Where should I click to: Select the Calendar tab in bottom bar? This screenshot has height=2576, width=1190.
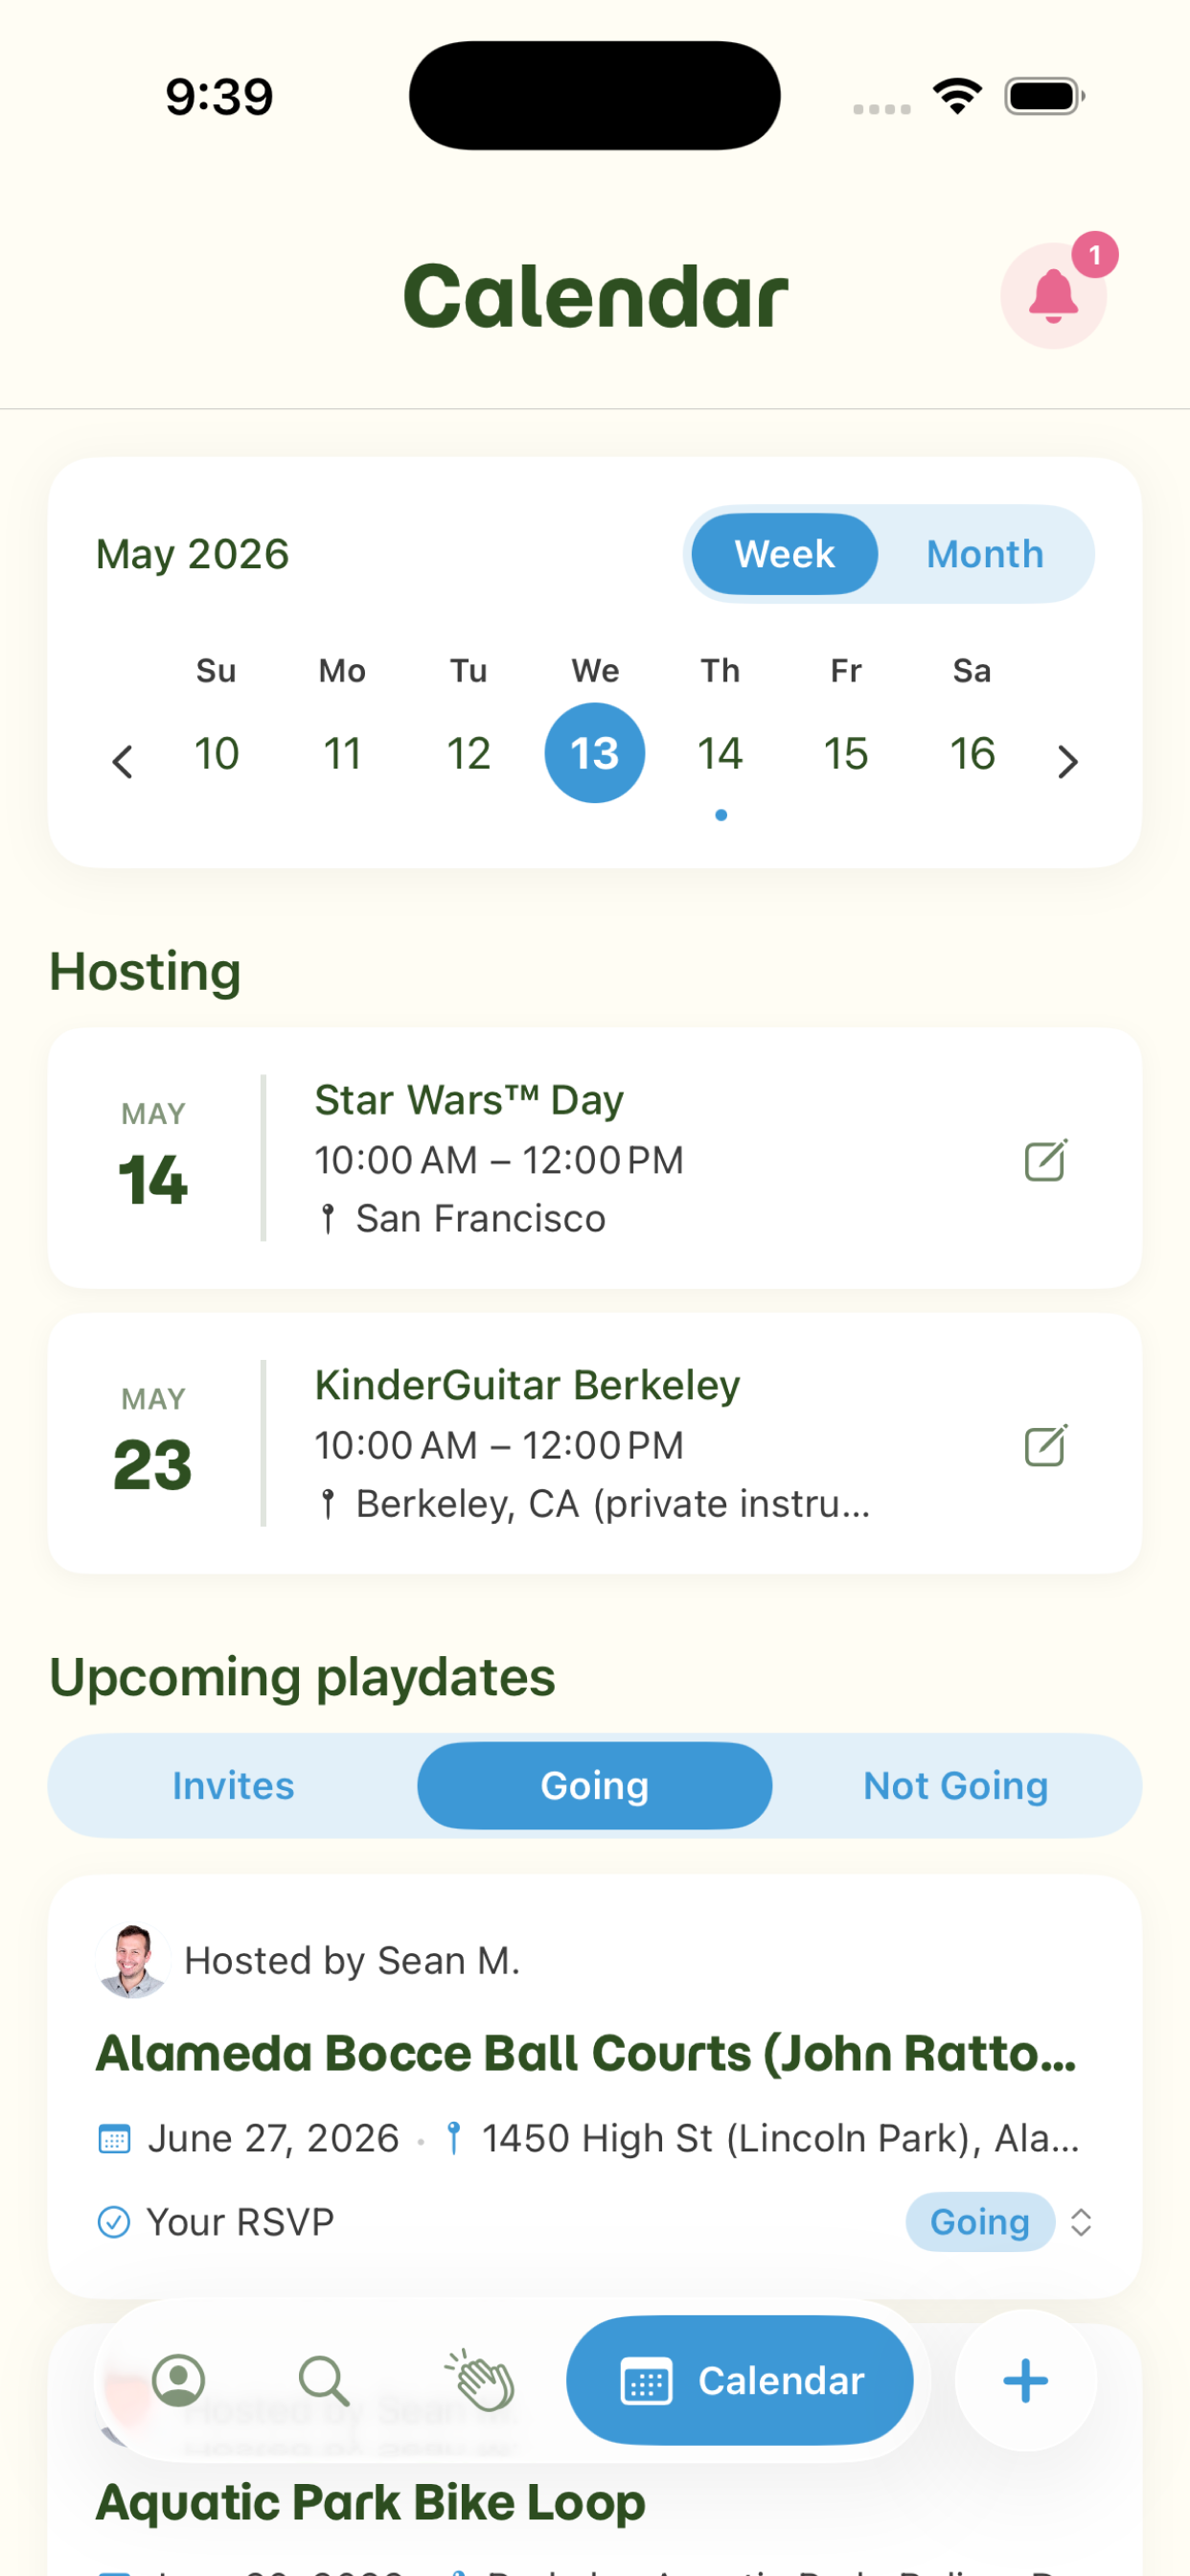click(x=739, y=2381)
